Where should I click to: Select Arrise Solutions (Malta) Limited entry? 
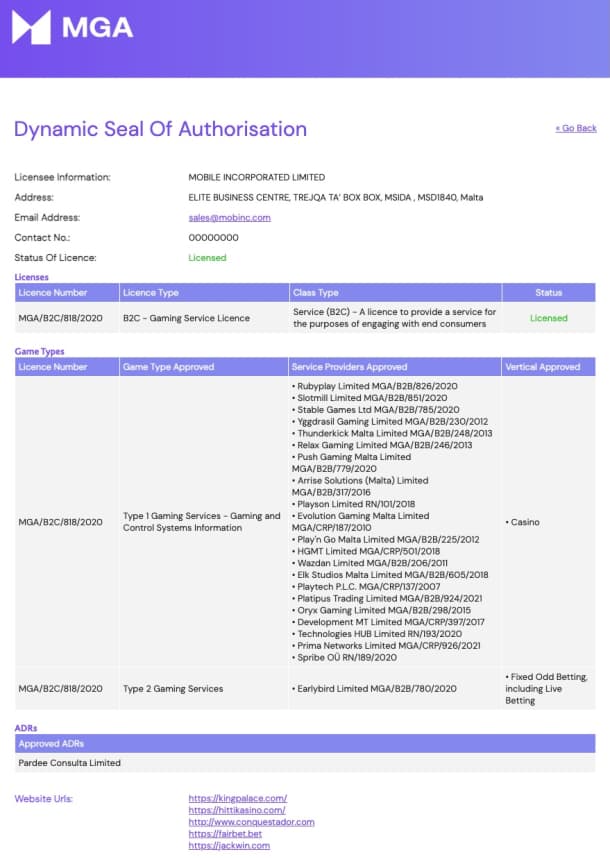360,486
